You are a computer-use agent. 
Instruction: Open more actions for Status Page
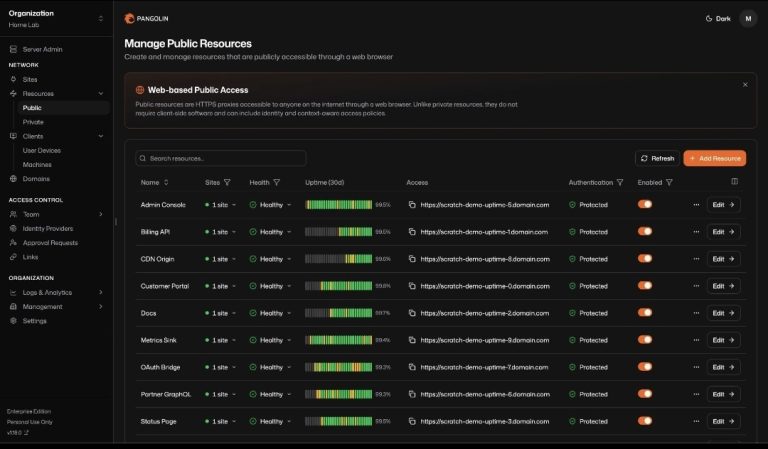tap(696, 421)
